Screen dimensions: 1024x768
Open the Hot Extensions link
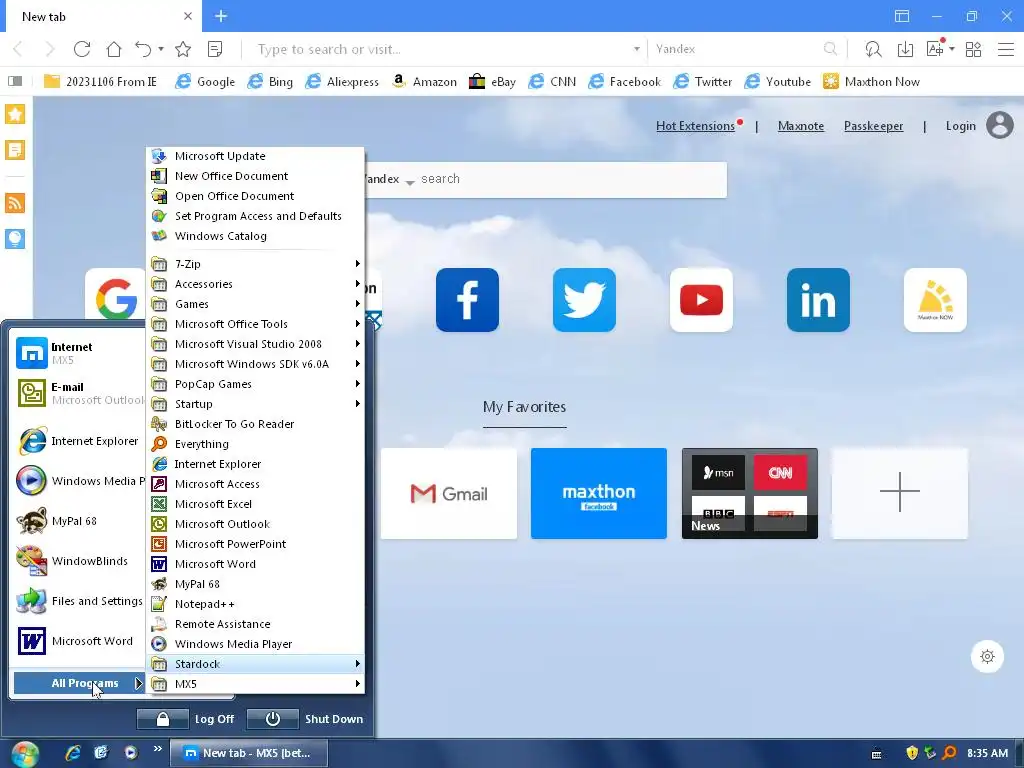(x=695, y=126)
